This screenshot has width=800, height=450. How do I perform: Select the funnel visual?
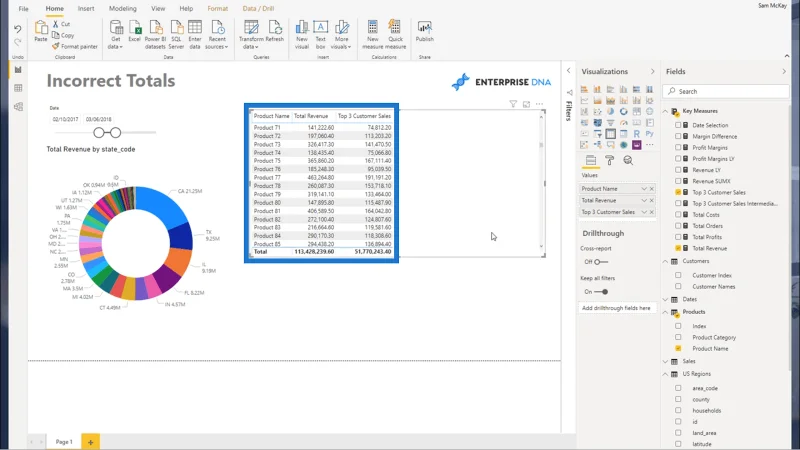point(610,123)
